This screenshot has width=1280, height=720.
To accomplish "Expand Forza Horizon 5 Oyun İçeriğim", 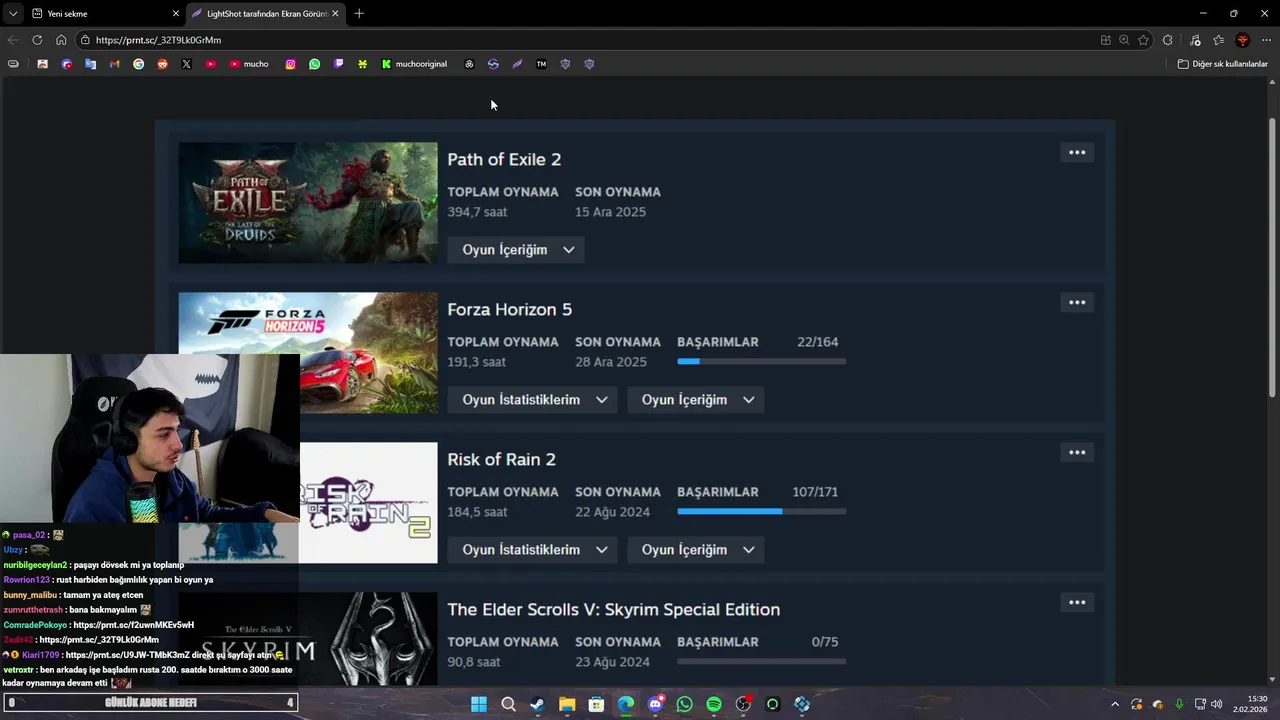I will [x=695, y=400].
